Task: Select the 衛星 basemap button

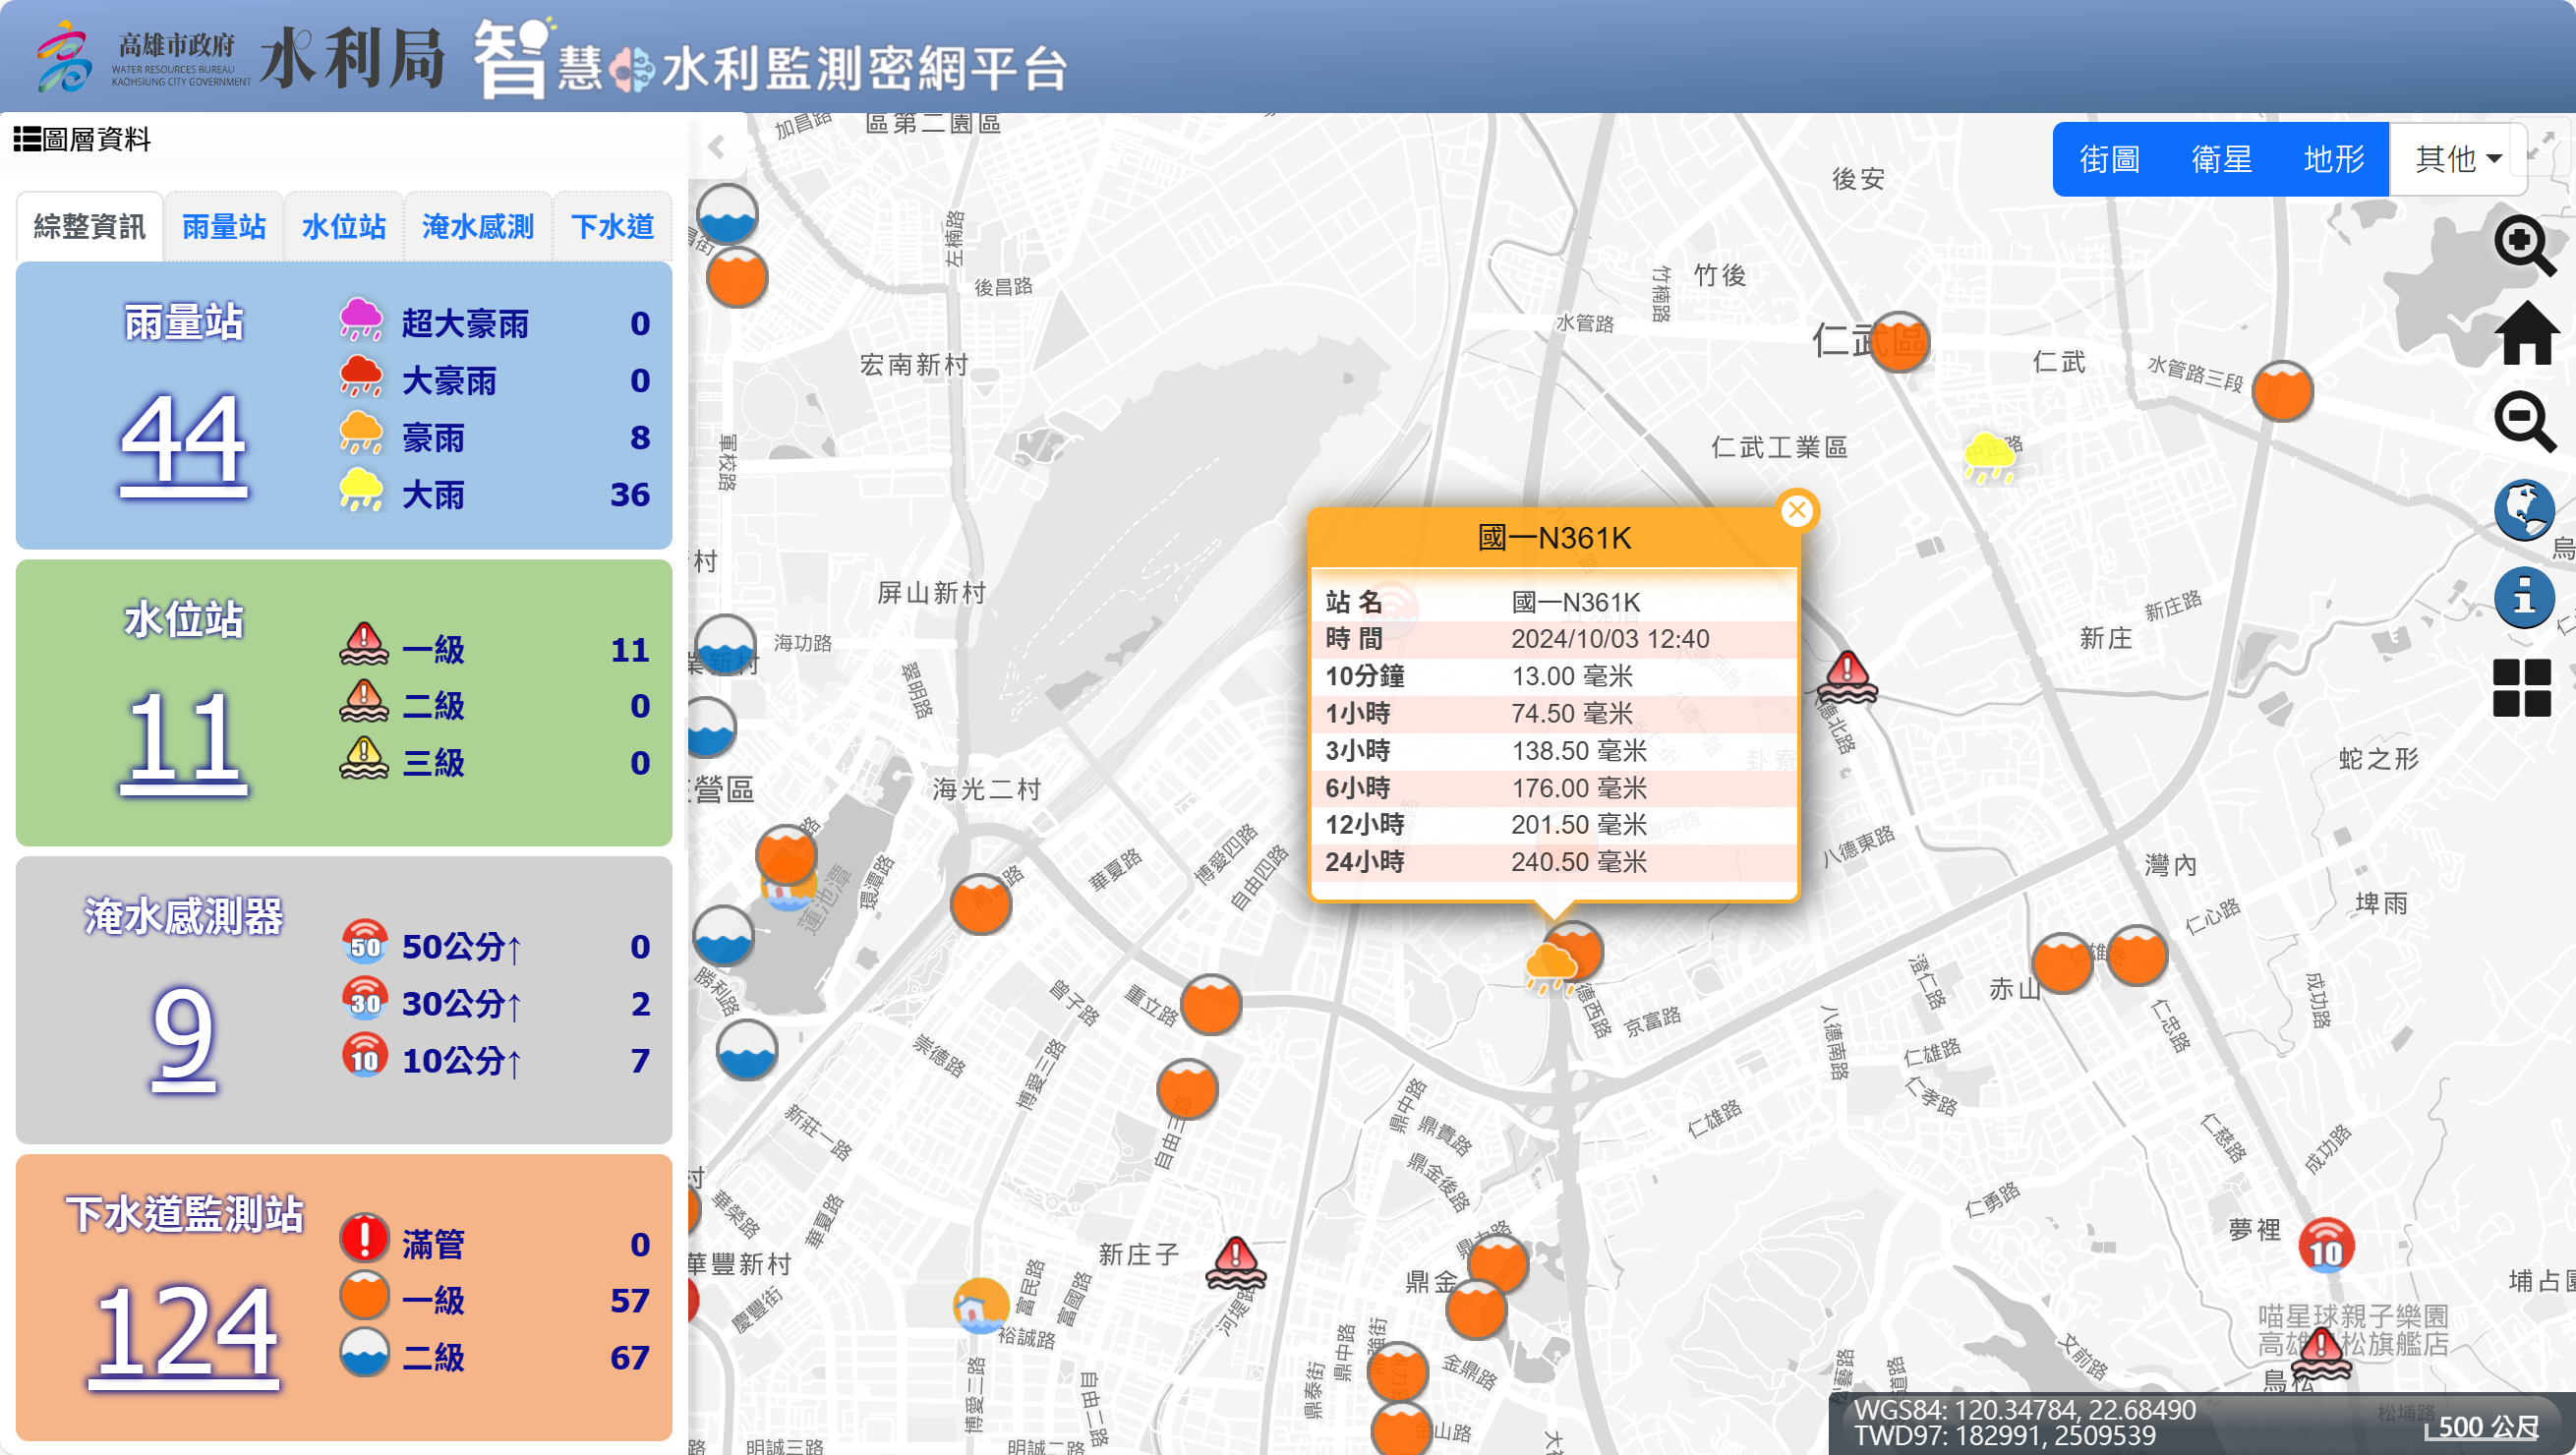Action: click(2221, 159)
